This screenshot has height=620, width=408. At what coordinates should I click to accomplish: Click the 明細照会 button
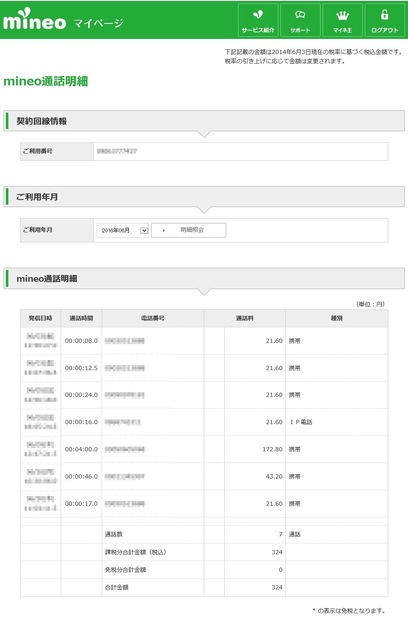coord(189,230)
